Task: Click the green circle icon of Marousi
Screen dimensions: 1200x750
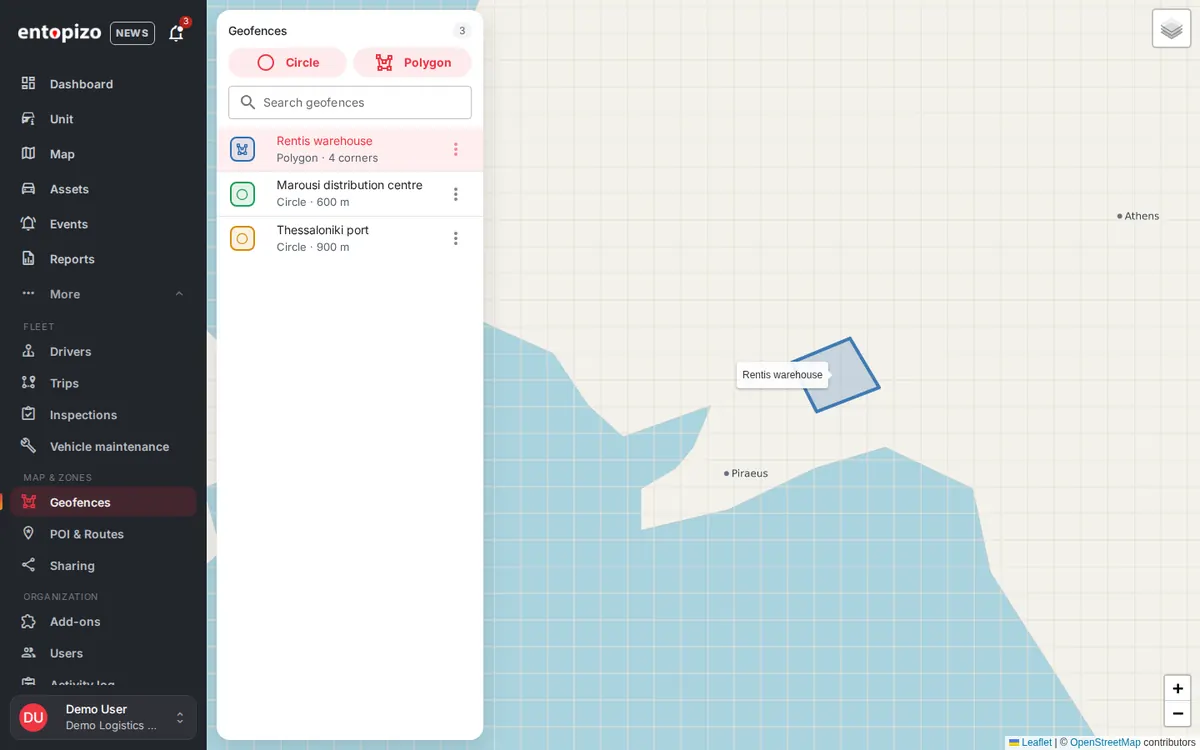Action: pyautogui.click(x=242, y=194)
